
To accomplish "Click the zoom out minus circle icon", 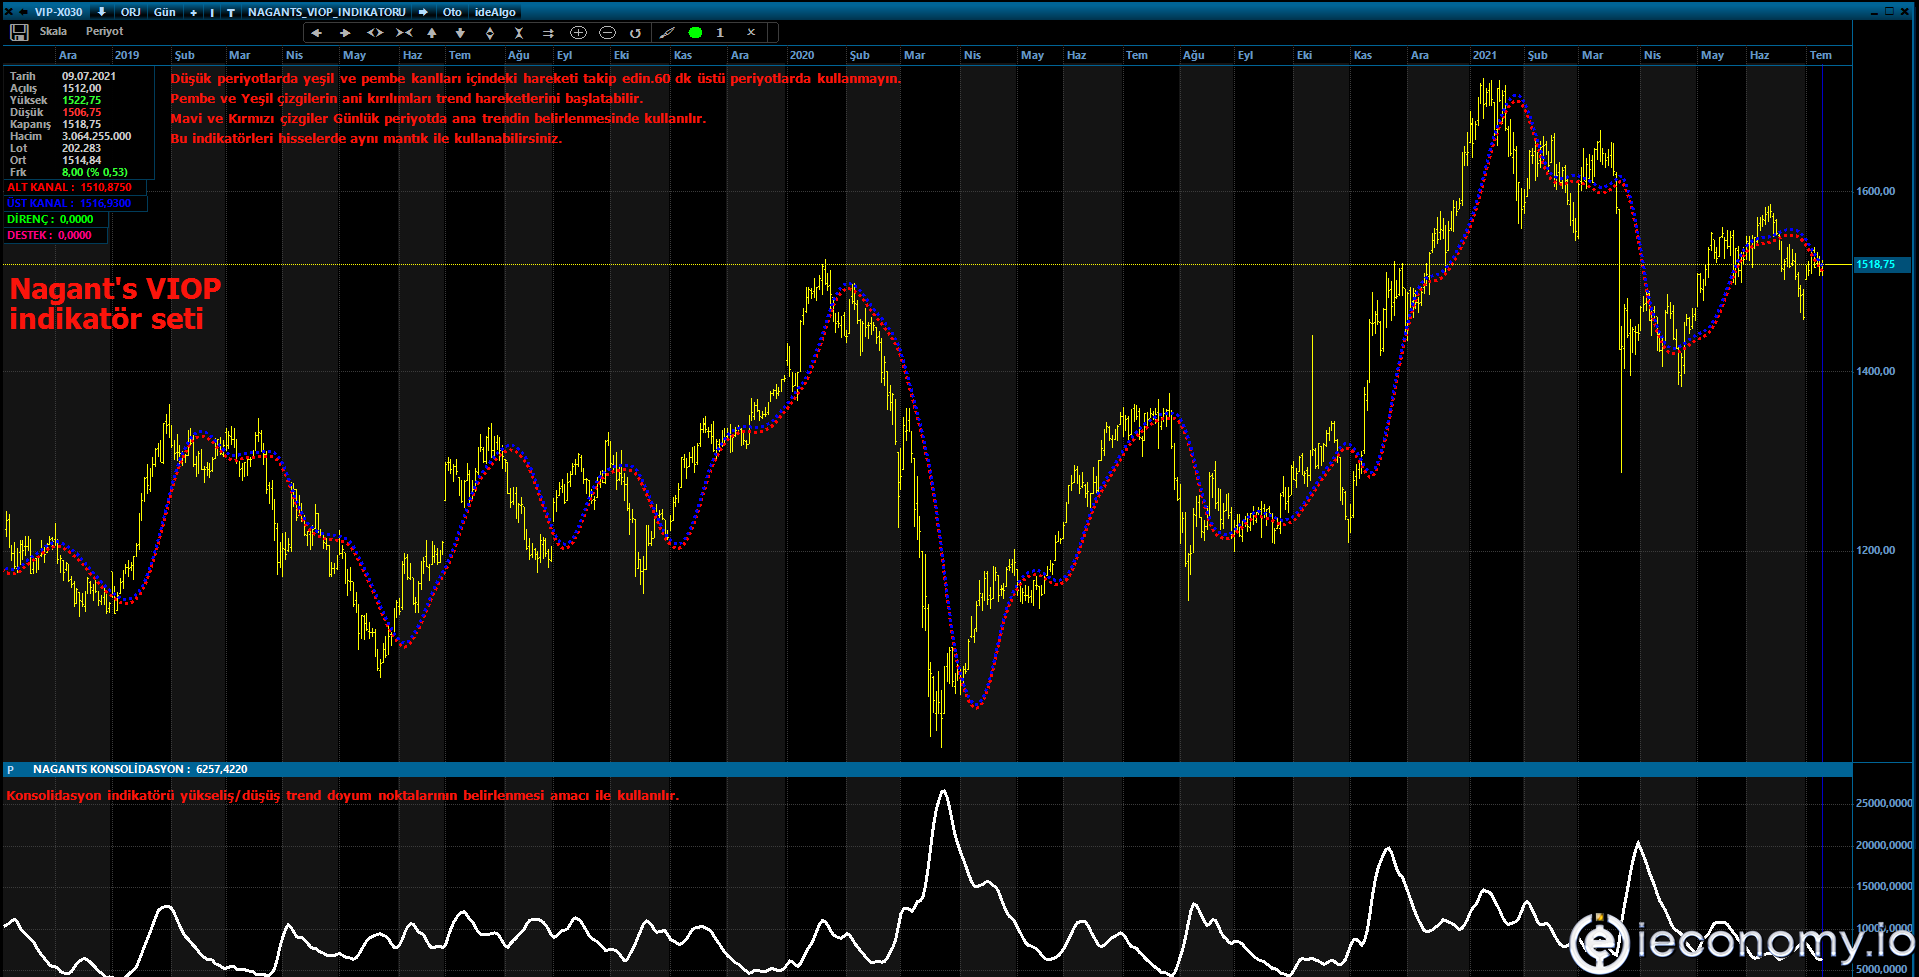I will point(607,33).
